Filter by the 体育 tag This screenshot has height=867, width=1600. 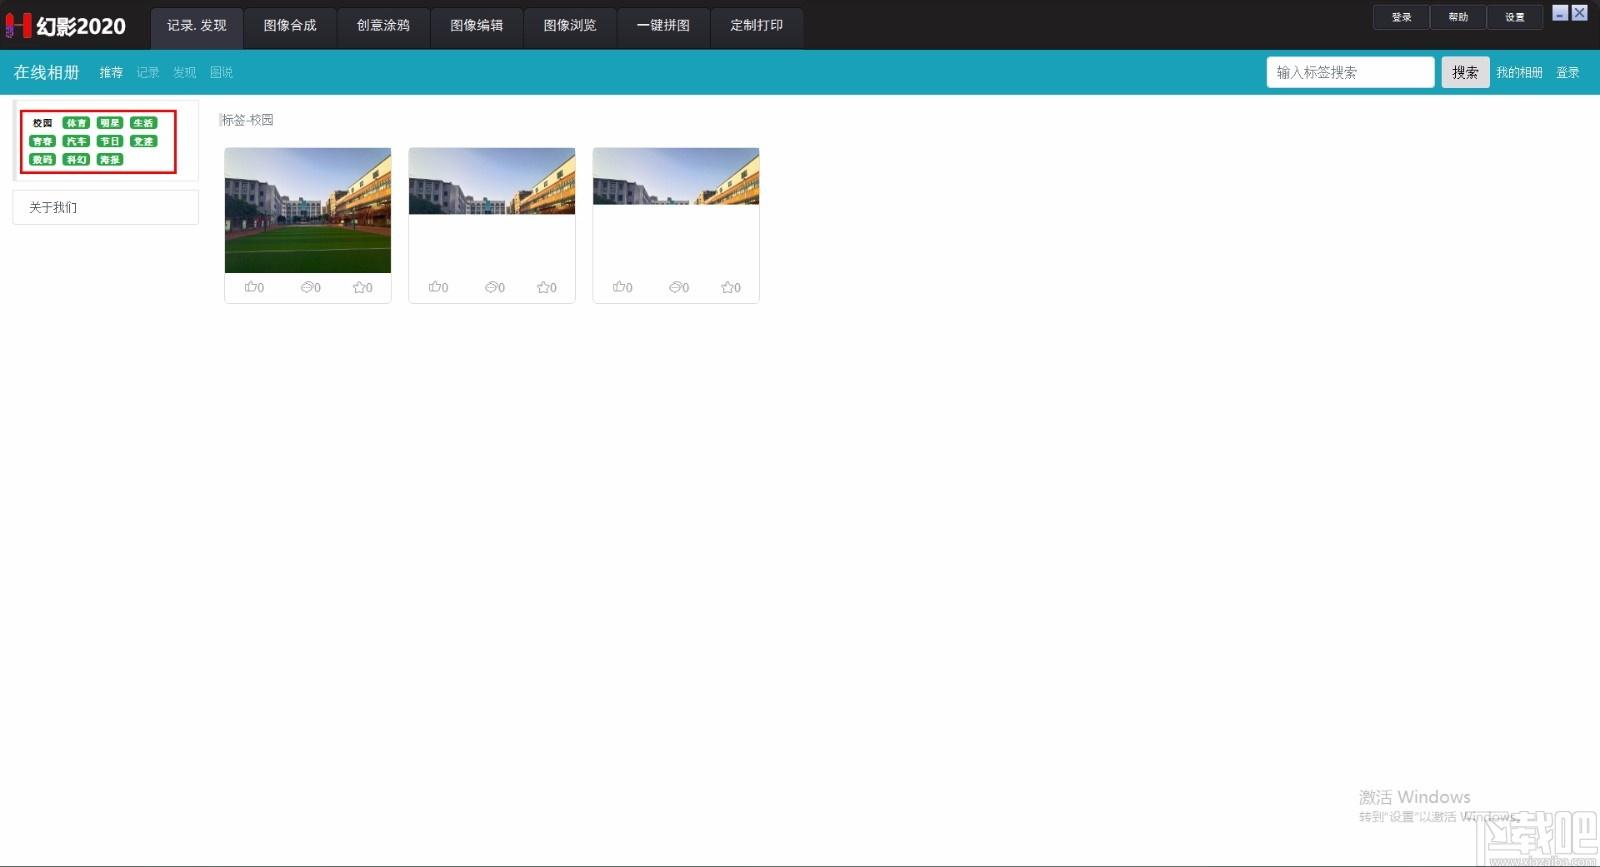76,123
